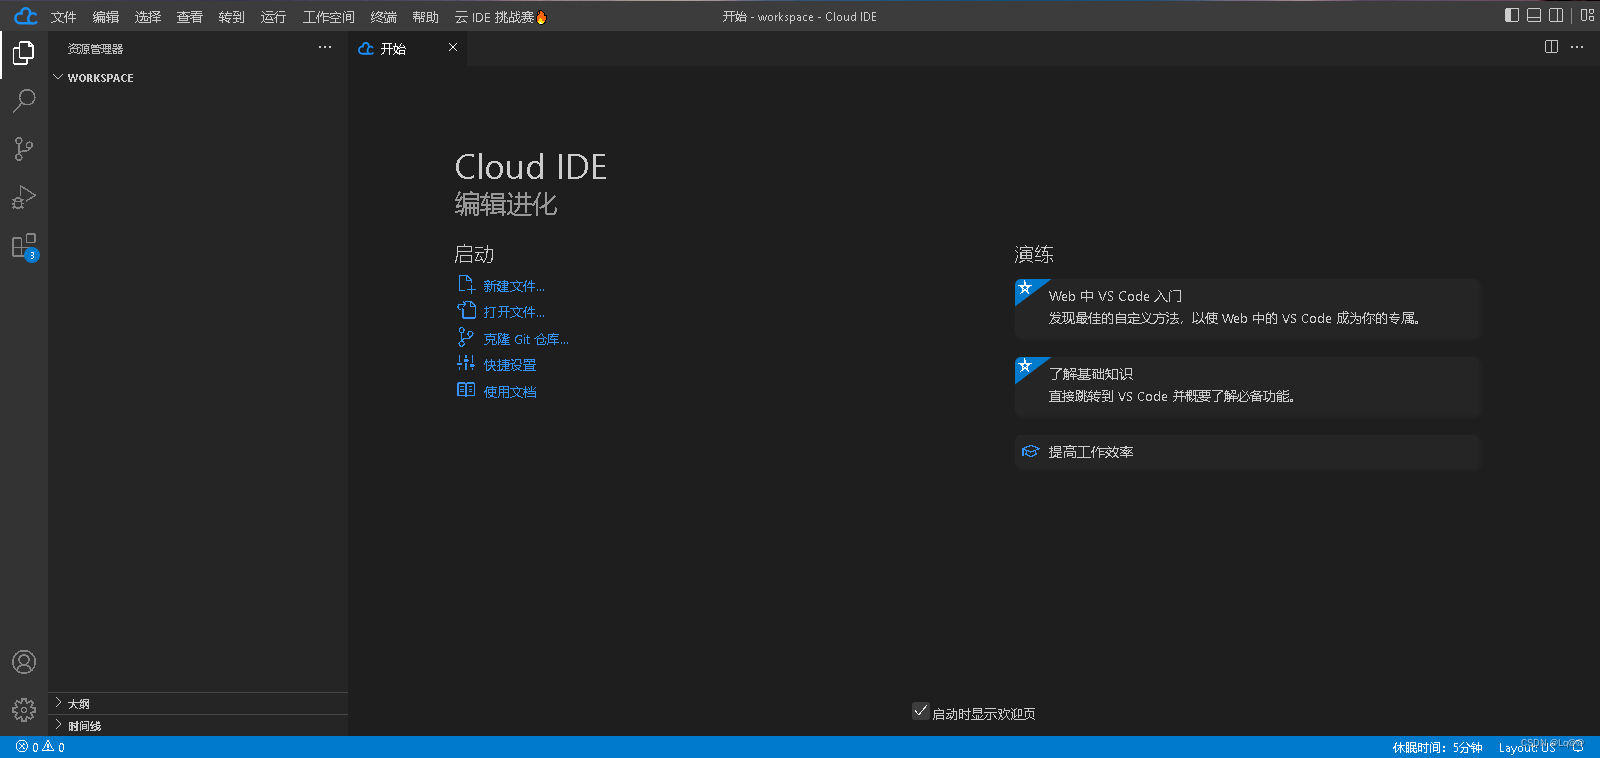Click the 使用文档 link
Viewport: 1600px width, 758px height.
(510, 392)
